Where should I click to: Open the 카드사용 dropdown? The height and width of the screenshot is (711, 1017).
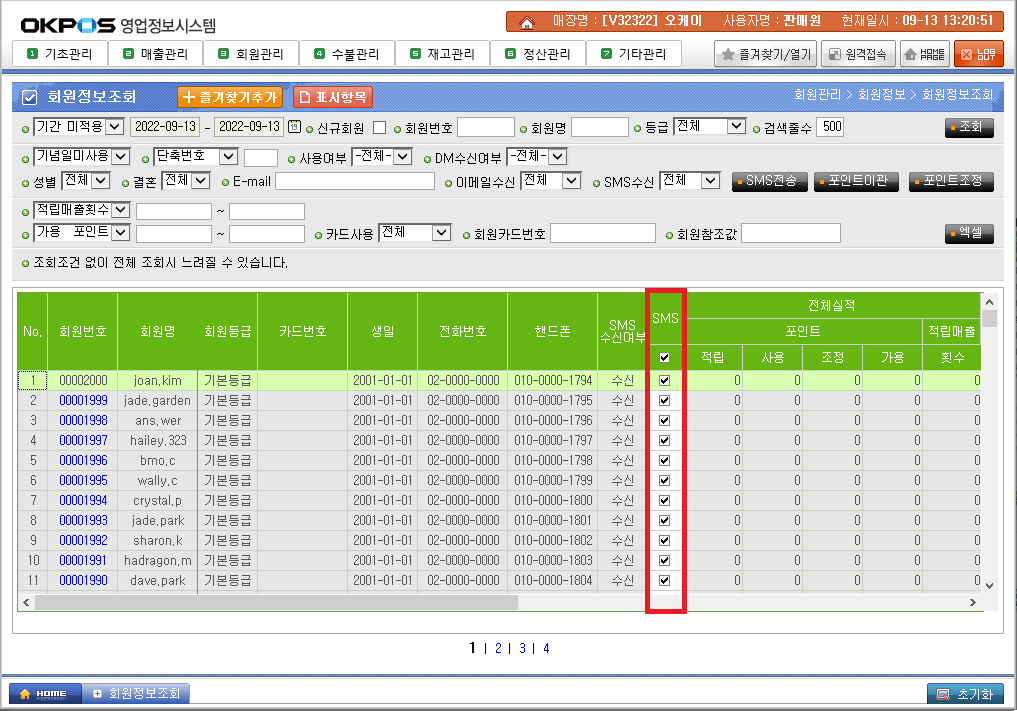pos(415,232)
